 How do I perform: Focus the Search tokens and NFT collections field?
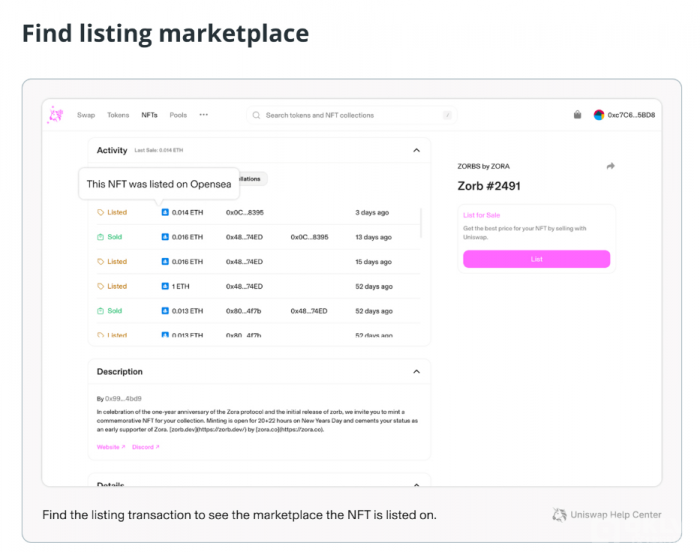(351, 115)
